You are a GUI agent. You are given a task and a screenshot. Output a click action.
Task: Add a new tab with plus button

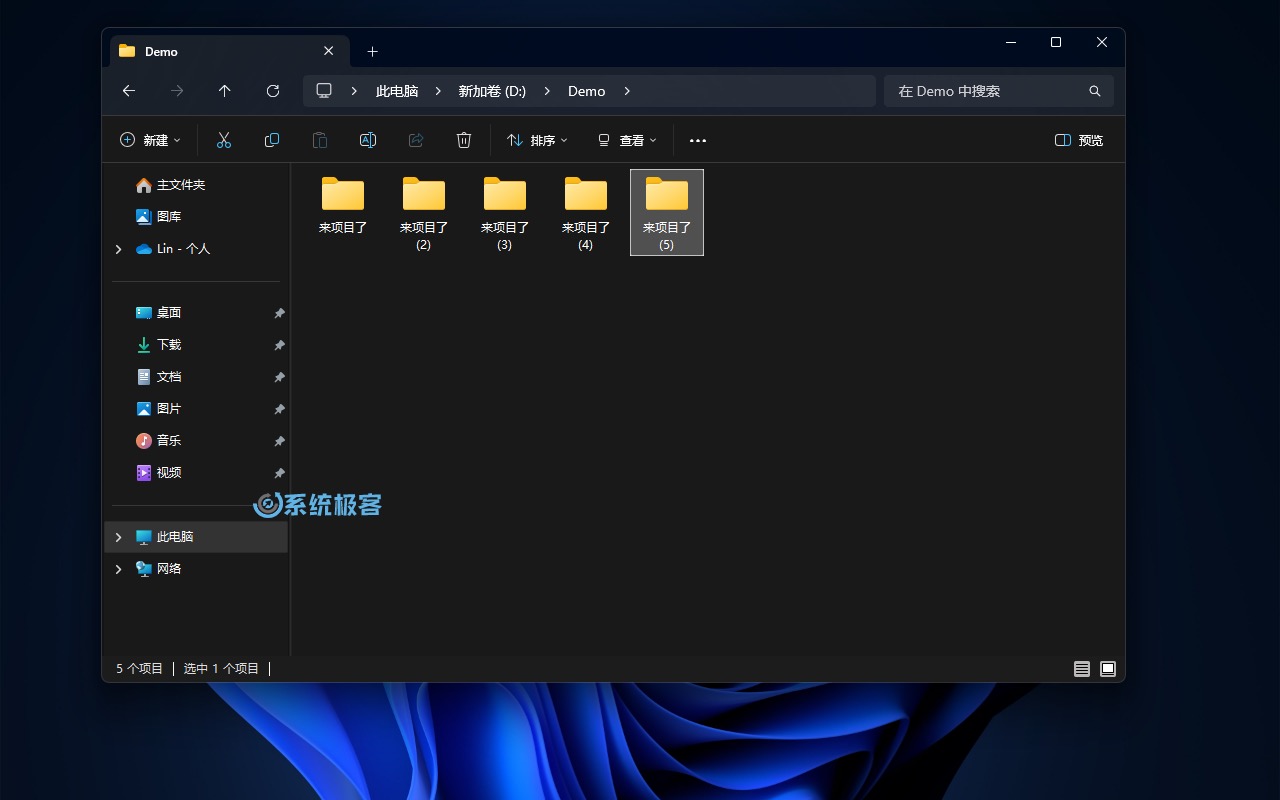(372, 51)
